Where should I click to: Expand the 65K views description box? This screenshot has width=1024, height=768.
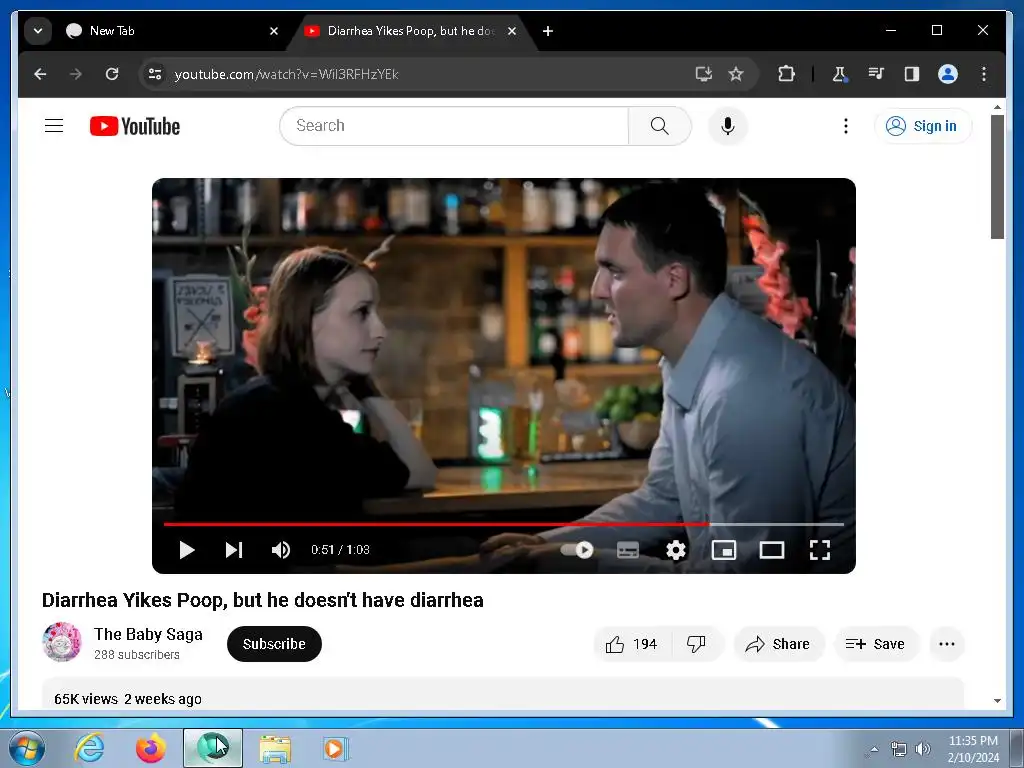[x=503, y=694]
